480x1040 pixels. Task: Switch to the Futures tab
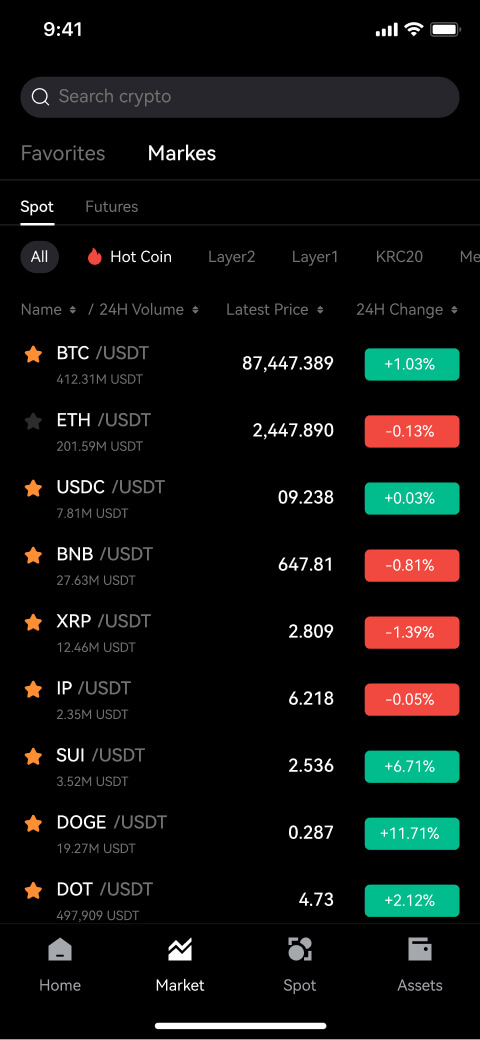coord(111,207)
